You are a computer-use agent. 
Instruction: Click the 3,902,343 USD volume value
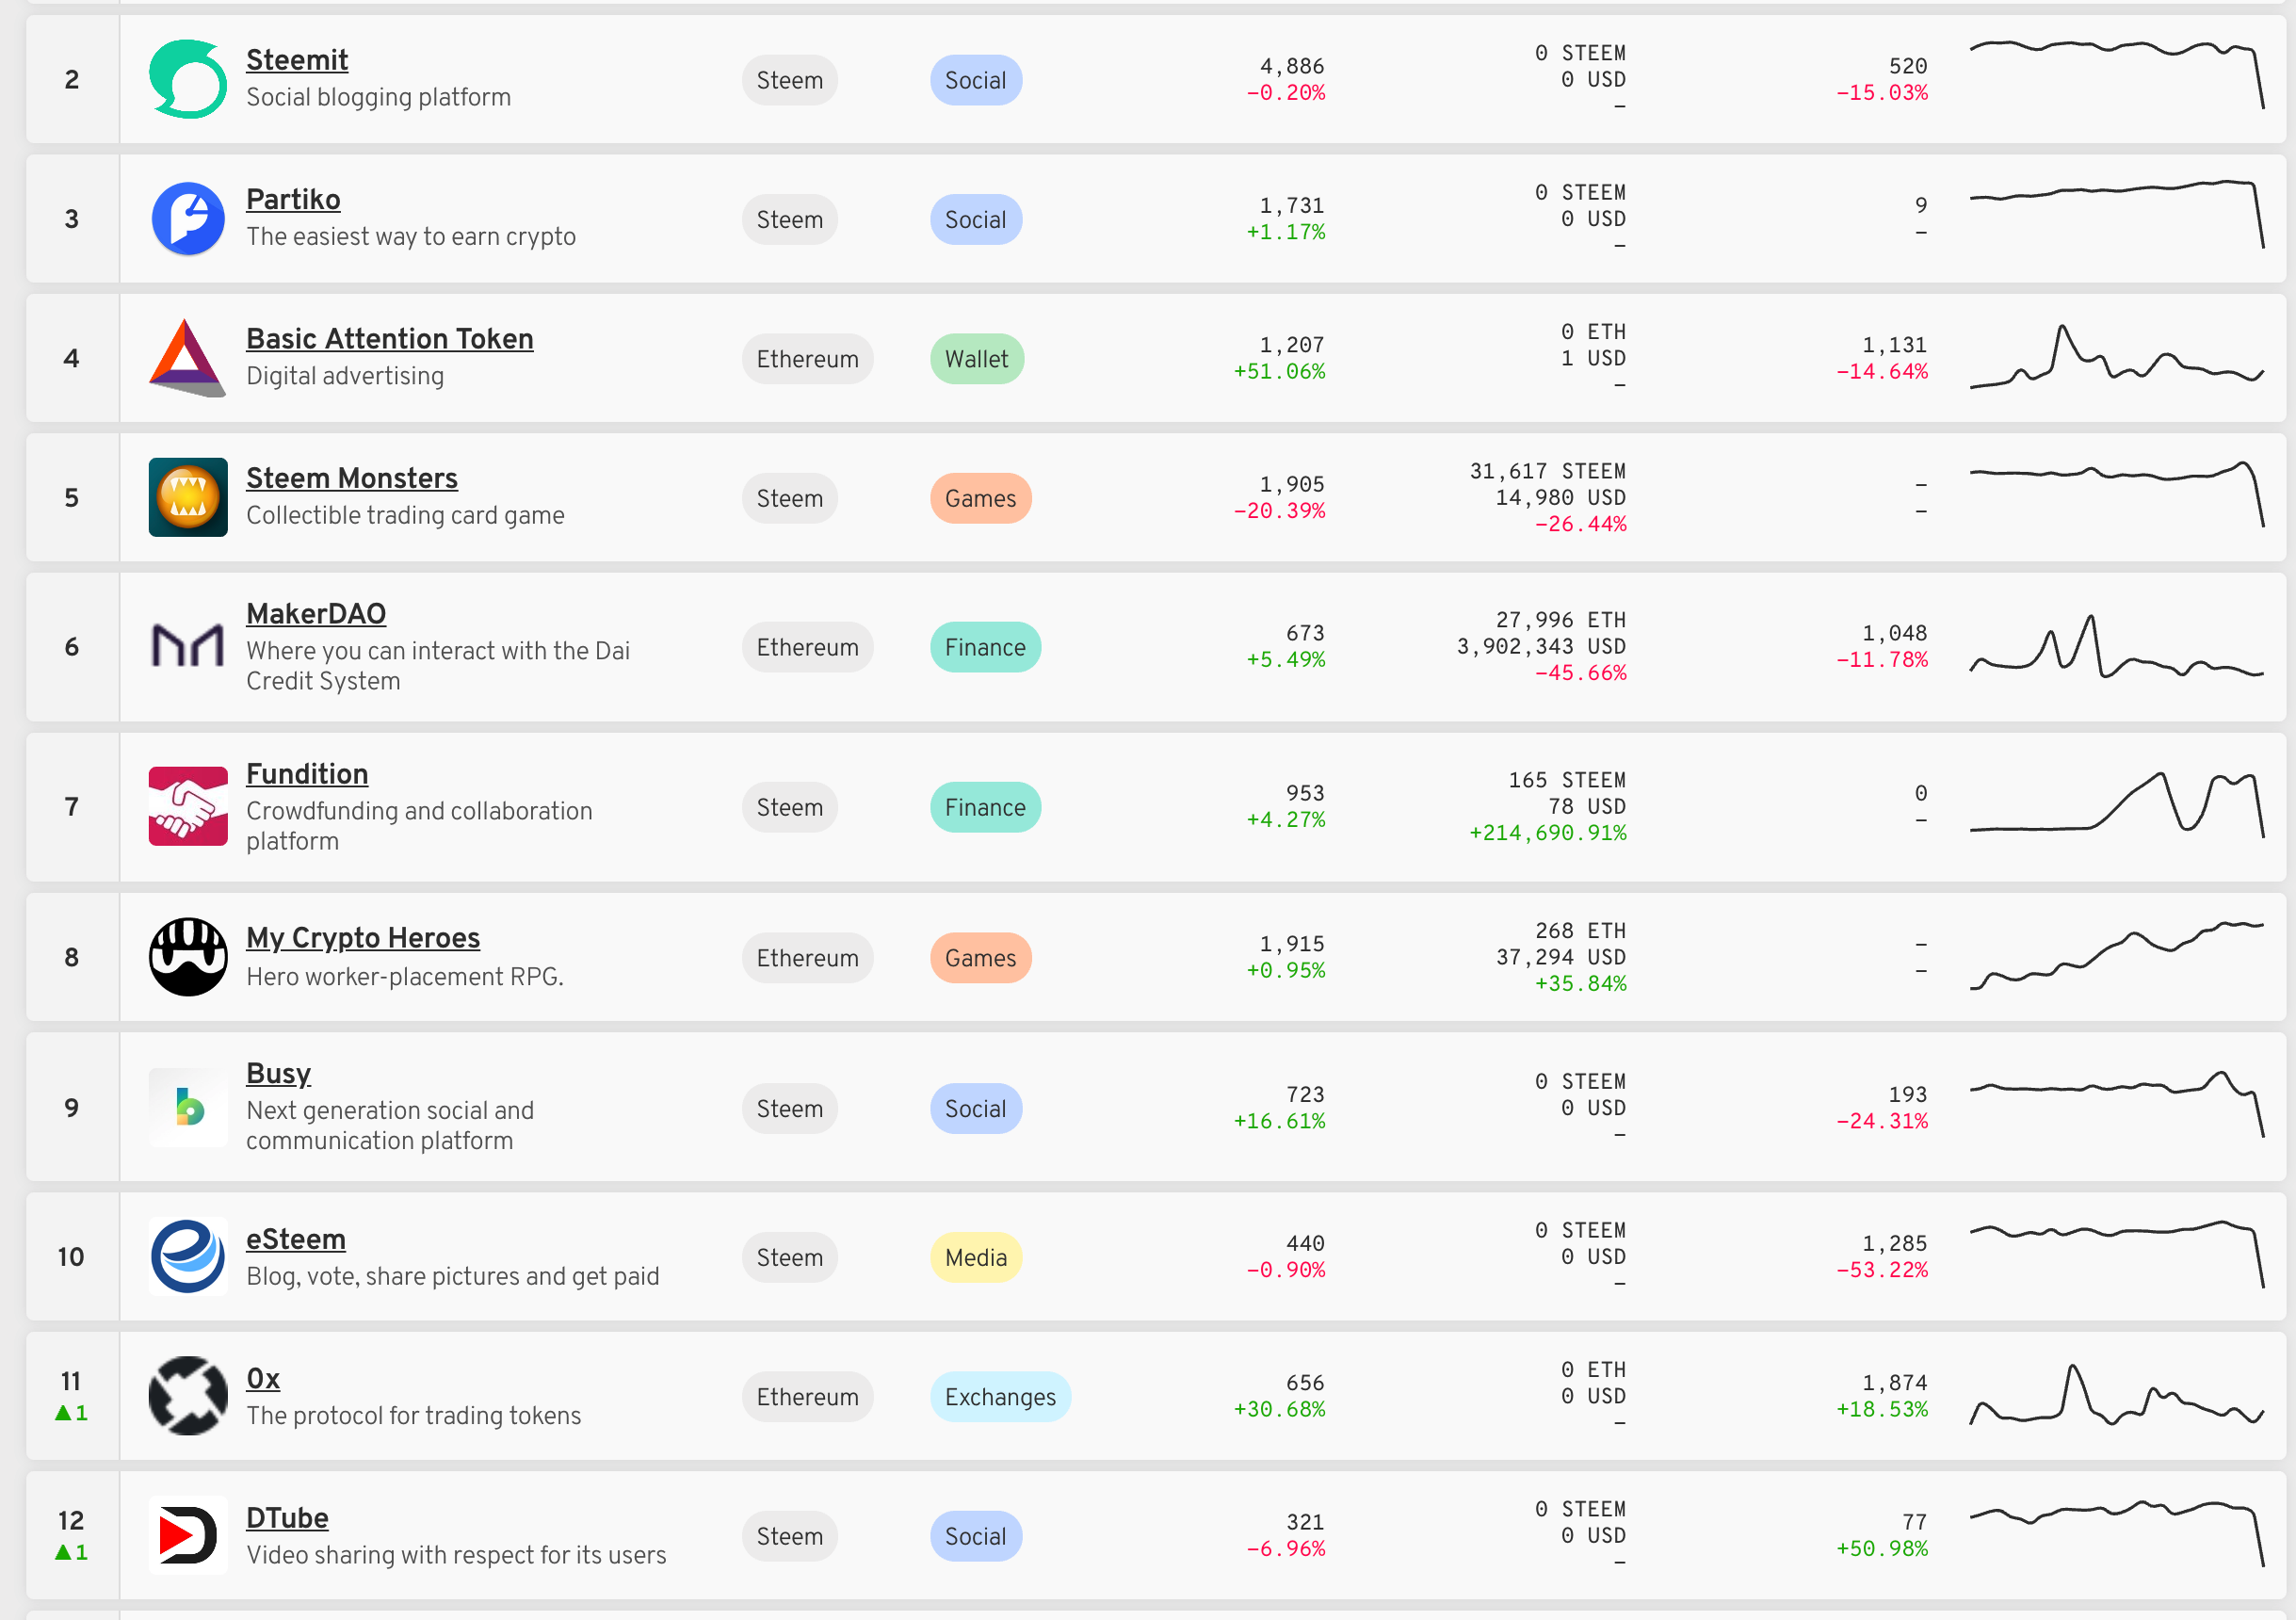click(1541, 646)
